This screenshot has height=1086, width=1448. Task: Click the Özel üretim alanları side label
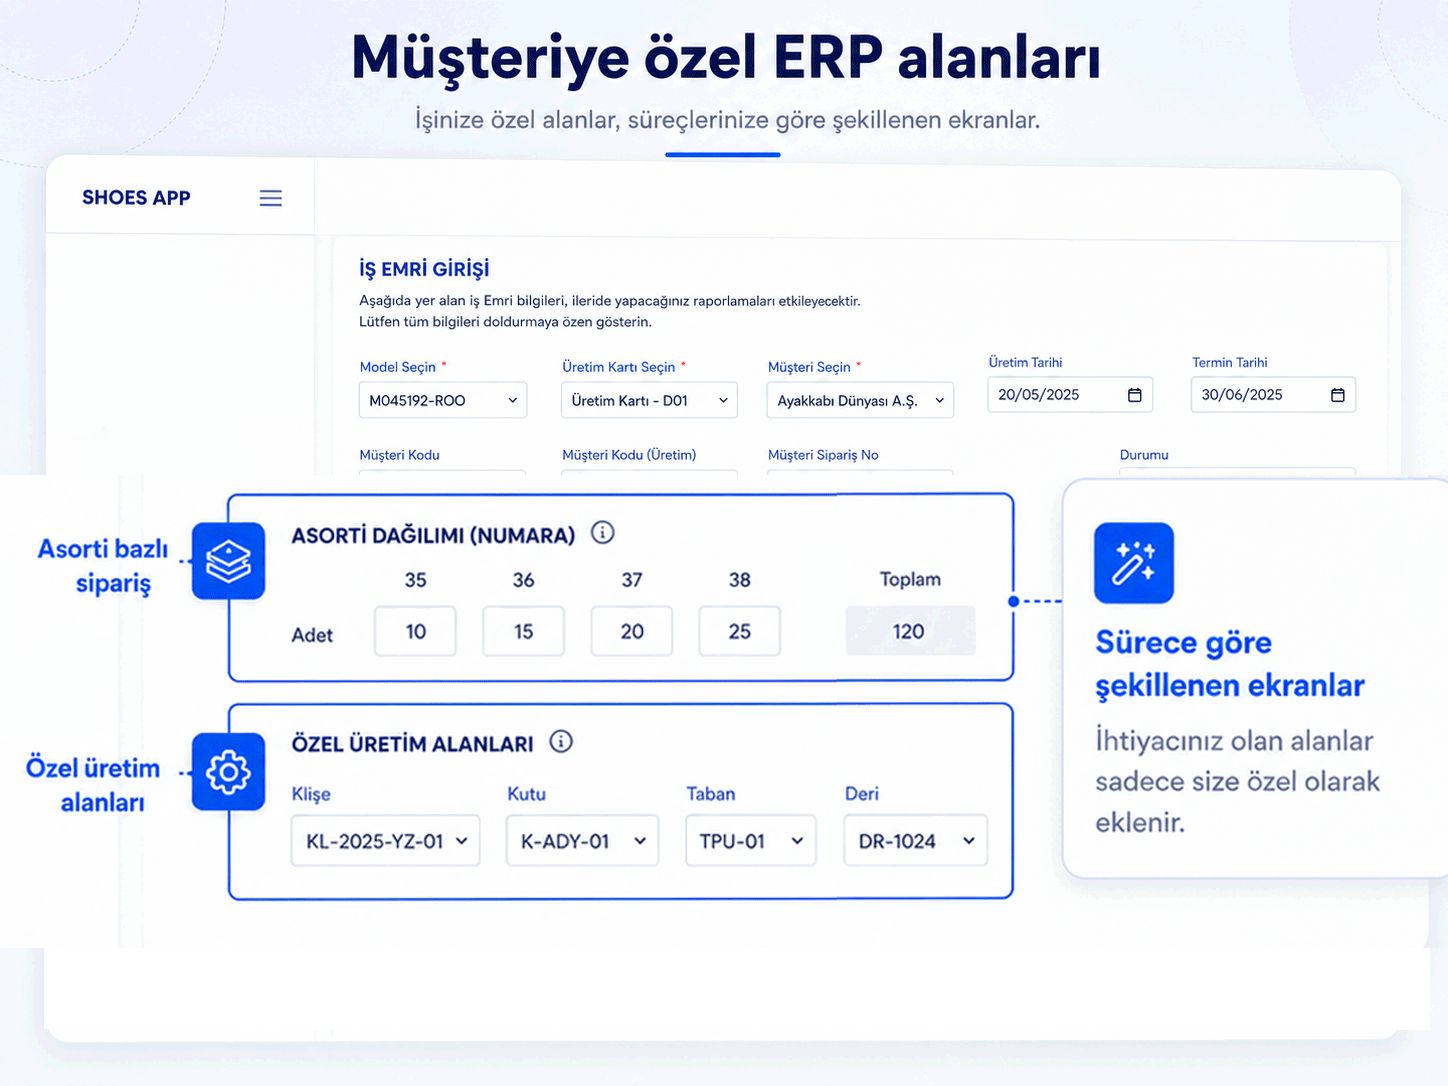click(x=94, y=785)
